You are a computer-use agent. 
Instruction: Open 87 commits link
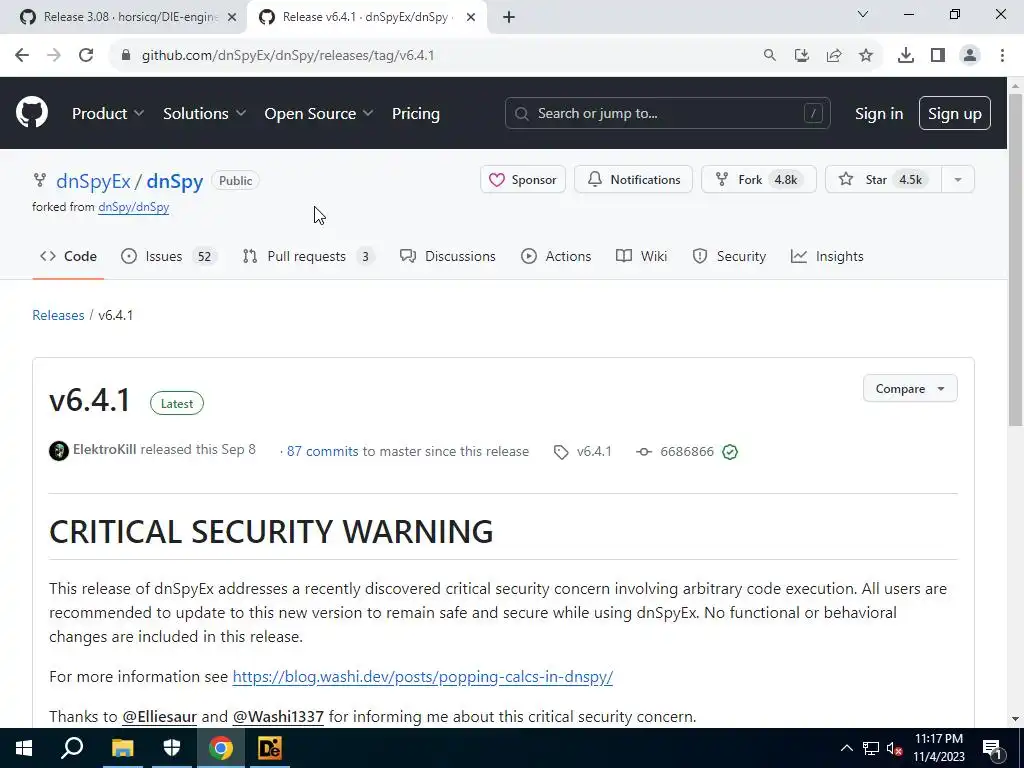click(x=323, y=451)
